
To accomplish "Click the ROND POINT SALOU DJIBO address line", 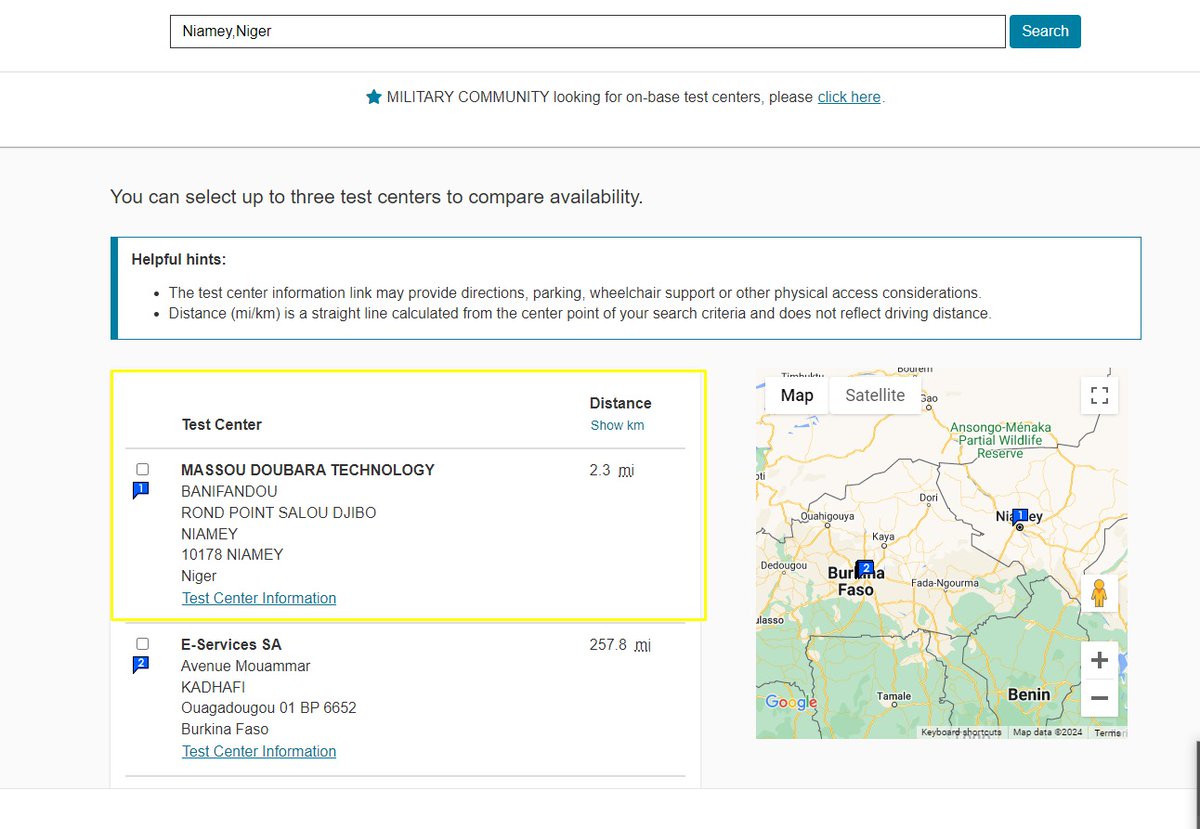I will (x=279, y=513).
